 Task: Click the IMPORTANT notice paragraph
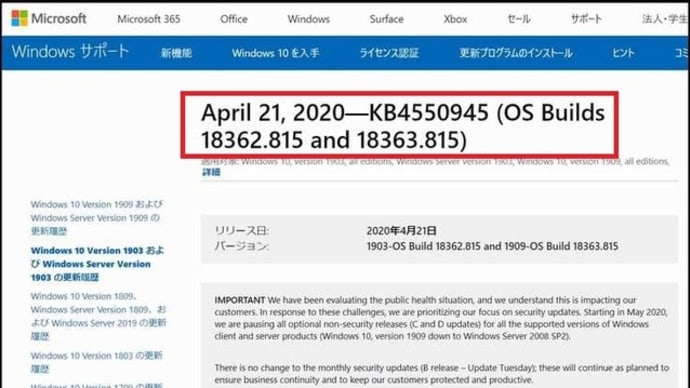441,318
